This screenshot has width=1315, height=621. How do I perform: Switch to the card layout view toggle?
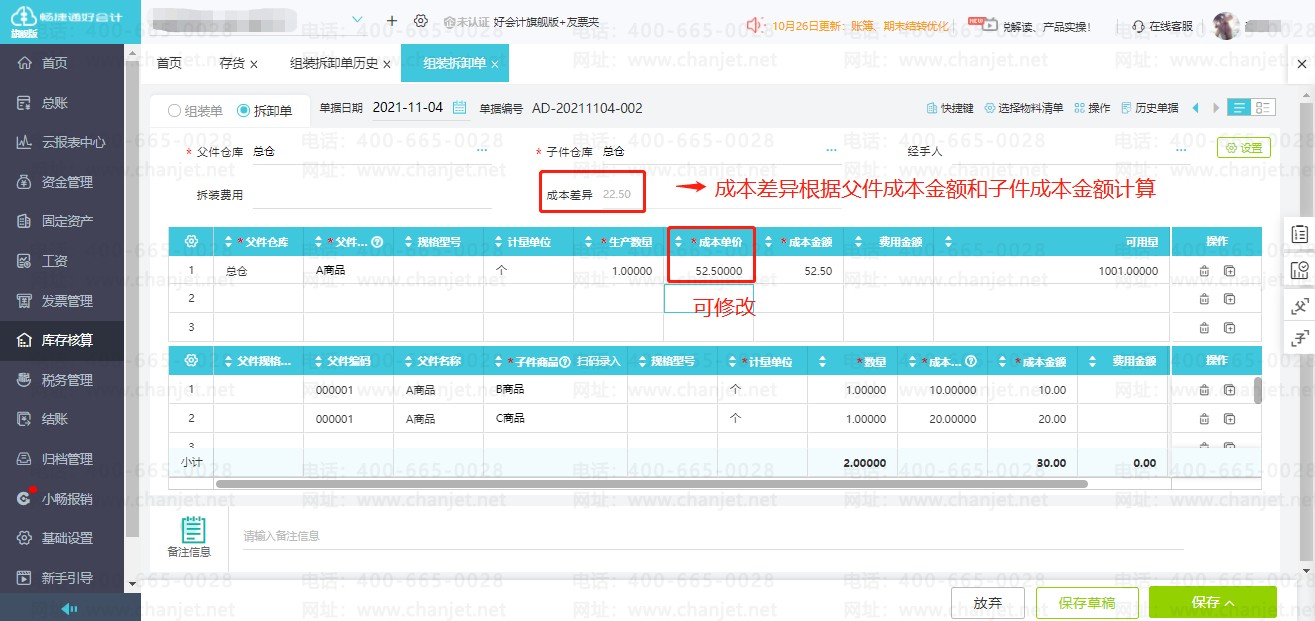pos(1264,108)
